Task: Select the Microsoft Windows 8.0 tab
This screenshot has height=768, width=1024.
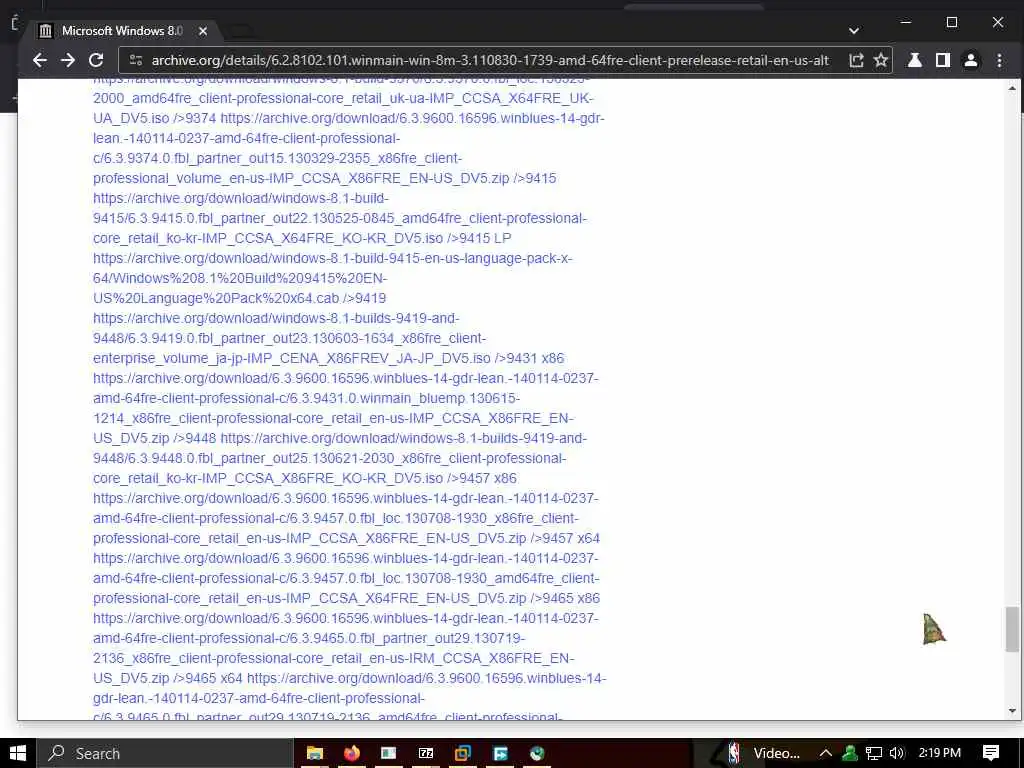Action: [124, 31]
